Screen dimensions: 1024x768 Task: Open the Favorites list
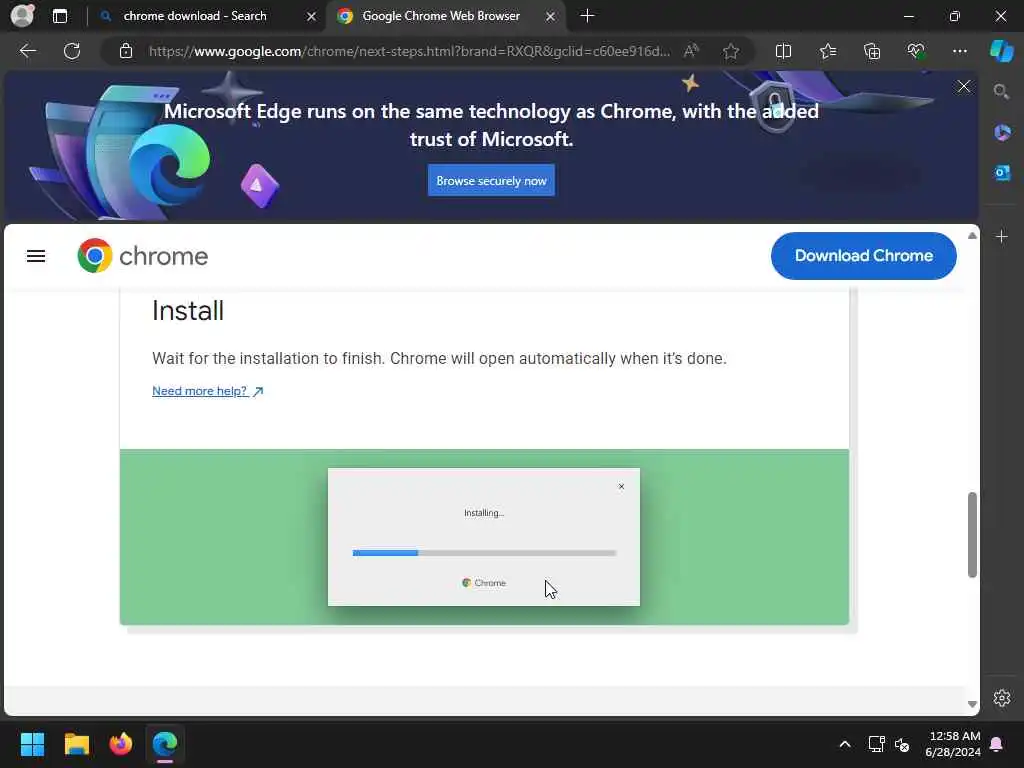[x=827, y=51]
